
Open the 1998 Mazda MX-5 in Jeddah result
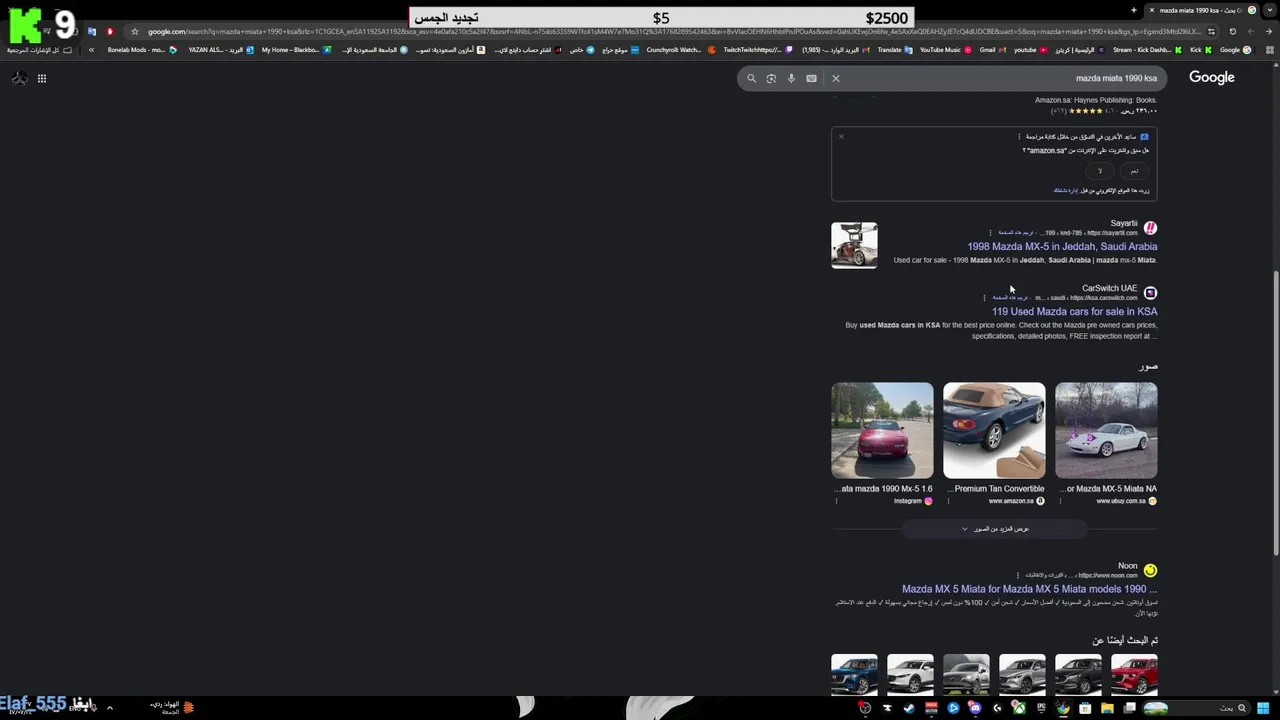pos(1062,247)
